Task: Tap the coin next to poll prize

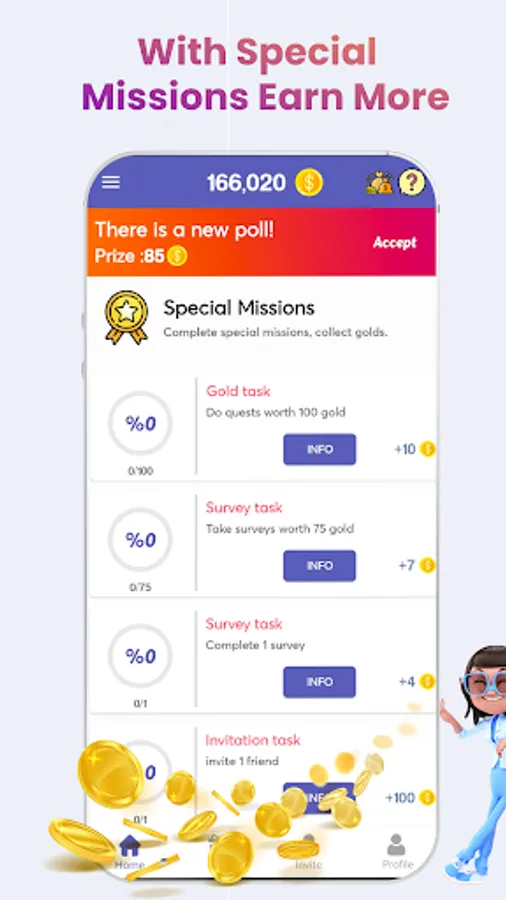Action: [177, 256]
